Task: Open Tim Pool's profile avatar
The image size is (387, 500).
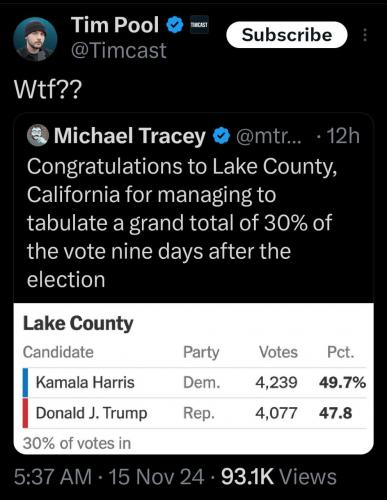Action: click(x=35, y=39)
